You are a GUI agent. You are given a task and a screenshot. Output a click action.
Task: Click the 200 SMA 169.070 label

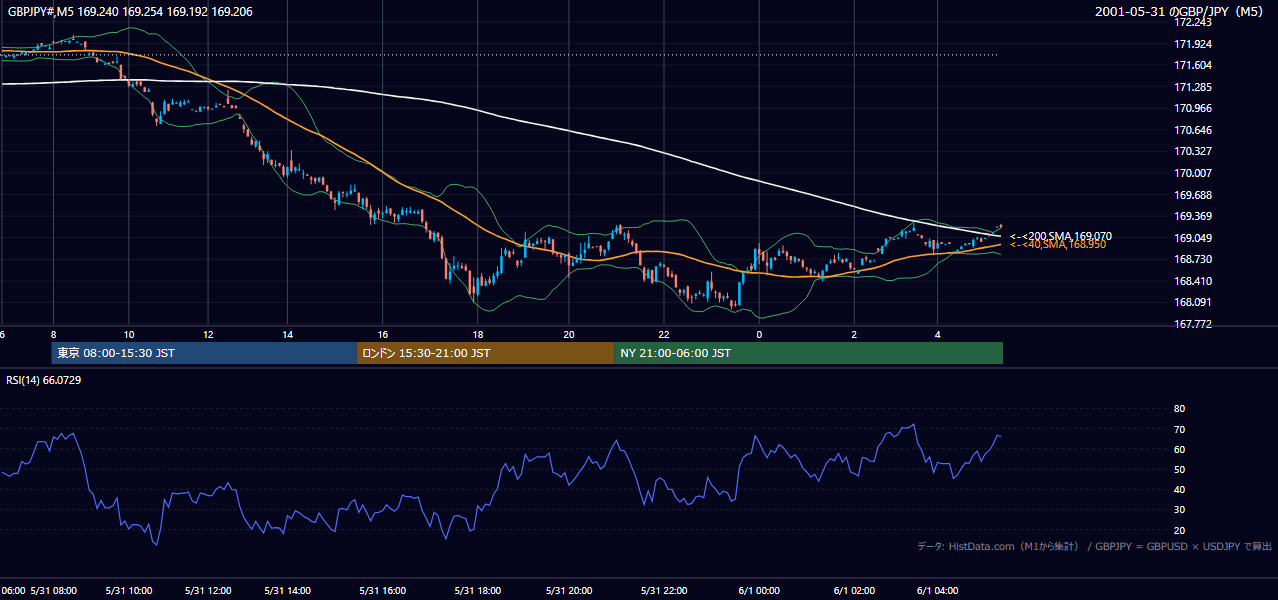(x=1060, y=236)
